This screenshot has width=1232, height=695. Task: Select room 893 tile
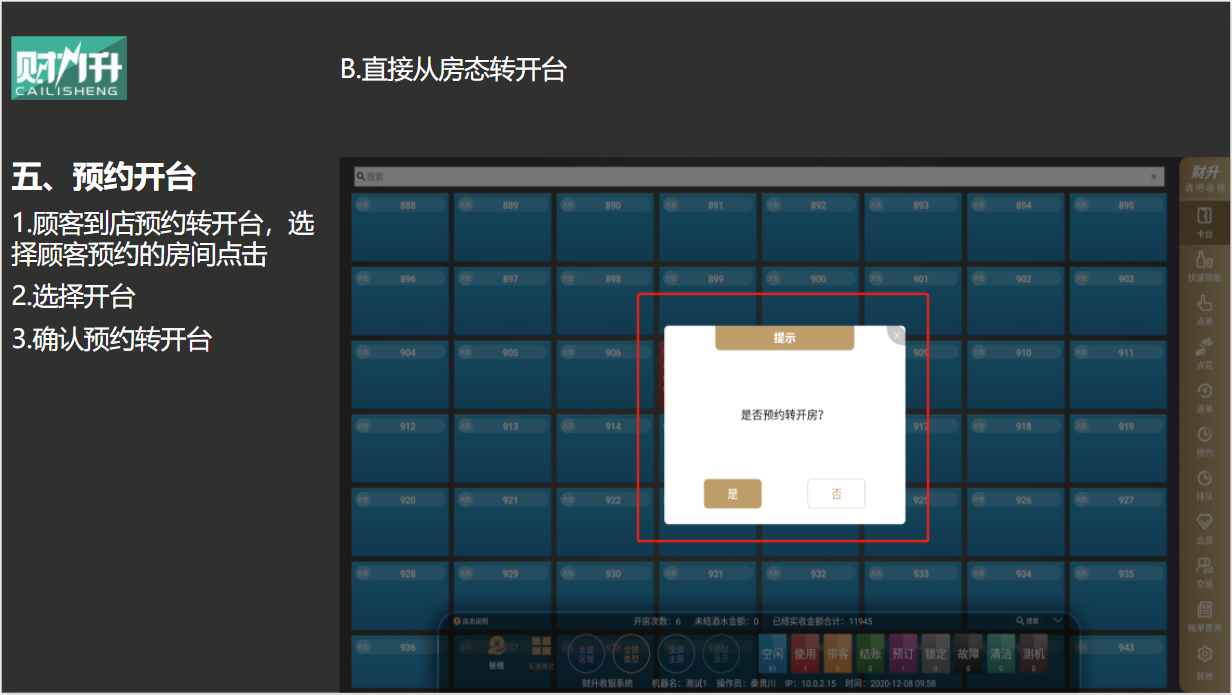tap(914, 227)
